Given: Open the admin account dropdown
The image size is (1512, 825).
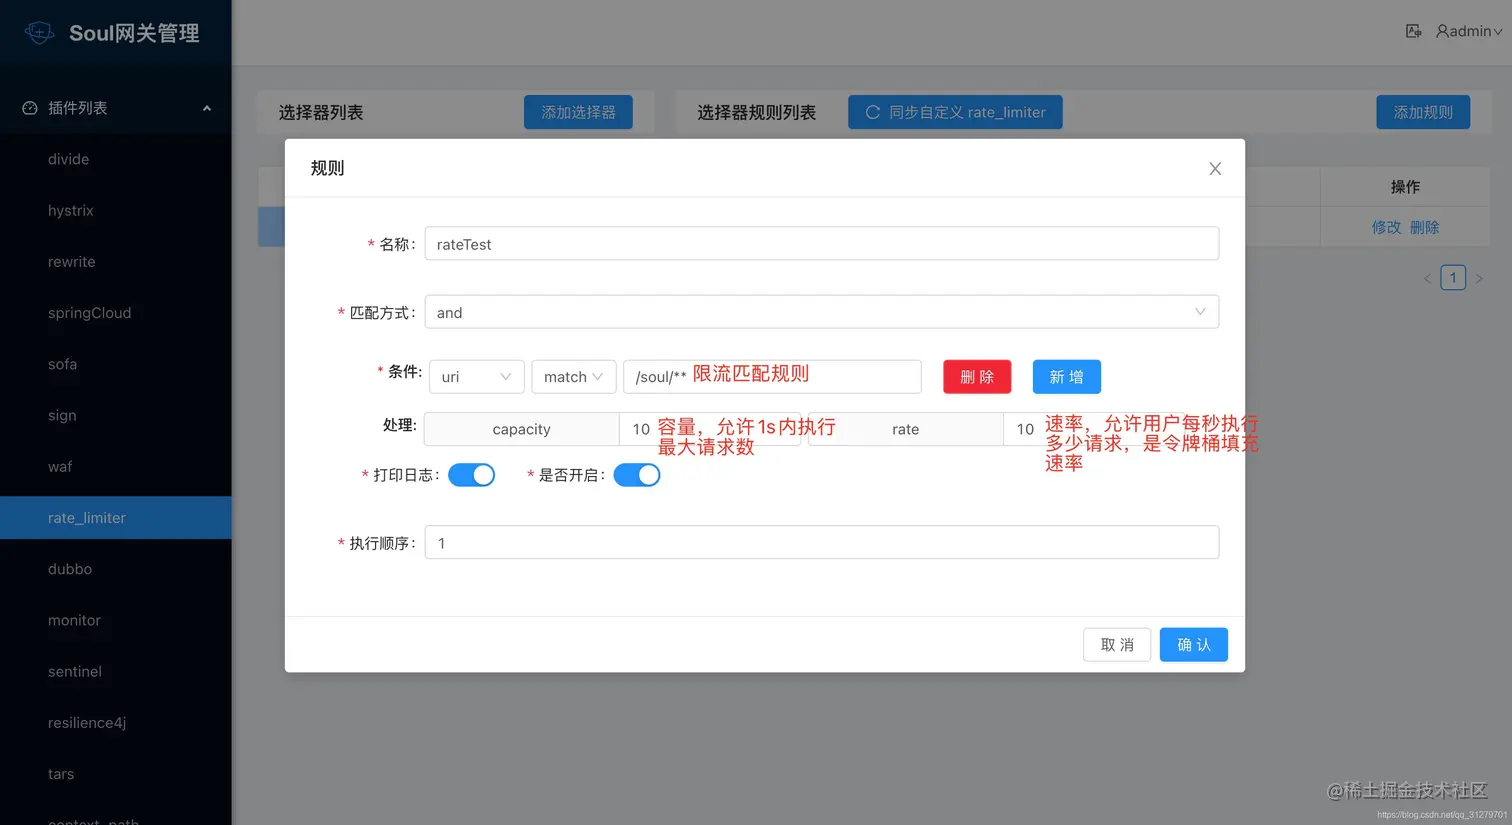Looking at the screenshot, I should (1468, 31).
